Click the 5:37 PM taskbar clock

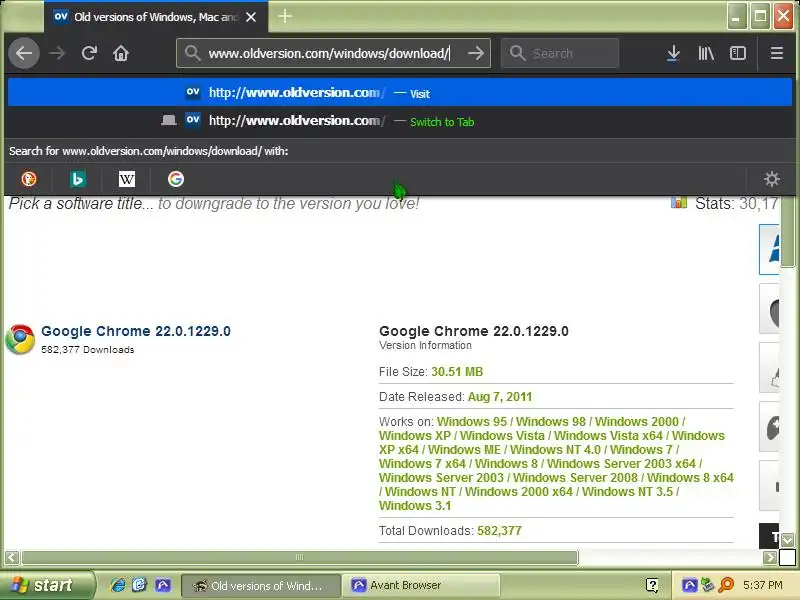click(x=763, y=585)
